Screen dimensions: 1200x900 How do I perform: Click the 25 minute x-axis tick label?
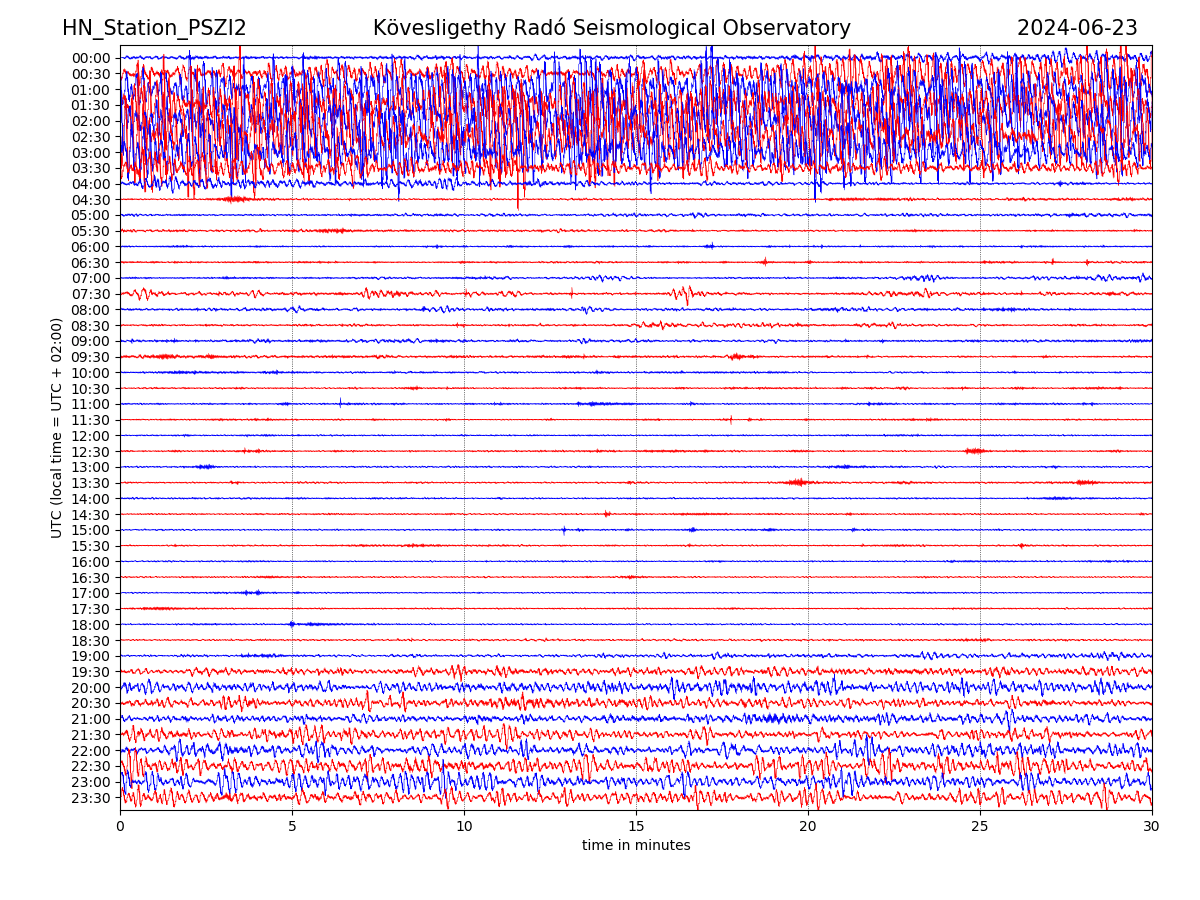[980, 826]
